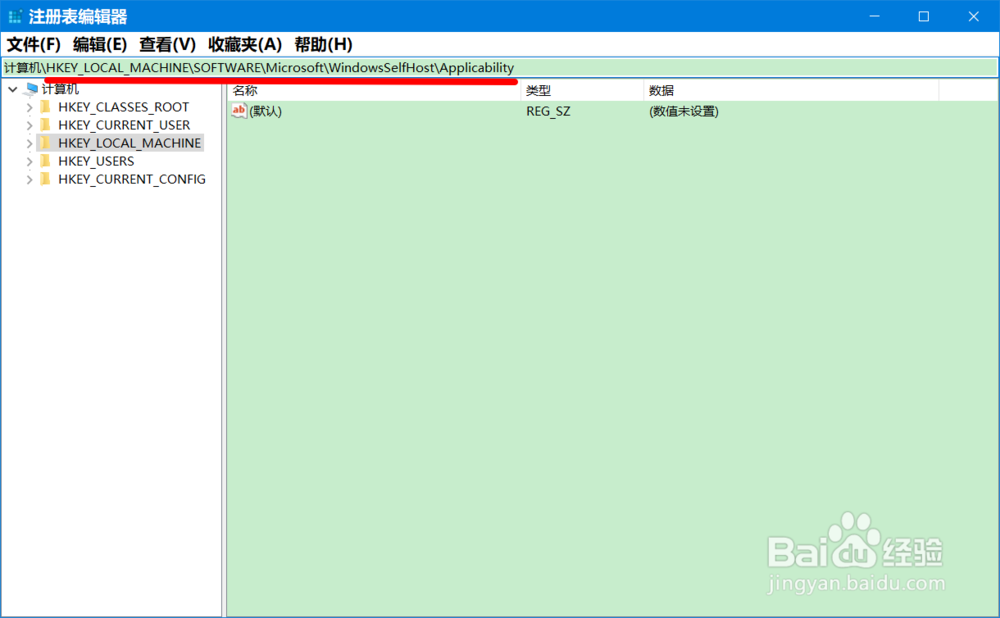Open the 帮助(H) menu
Viewport: 1000px width, 618px height.
(323, 45)
